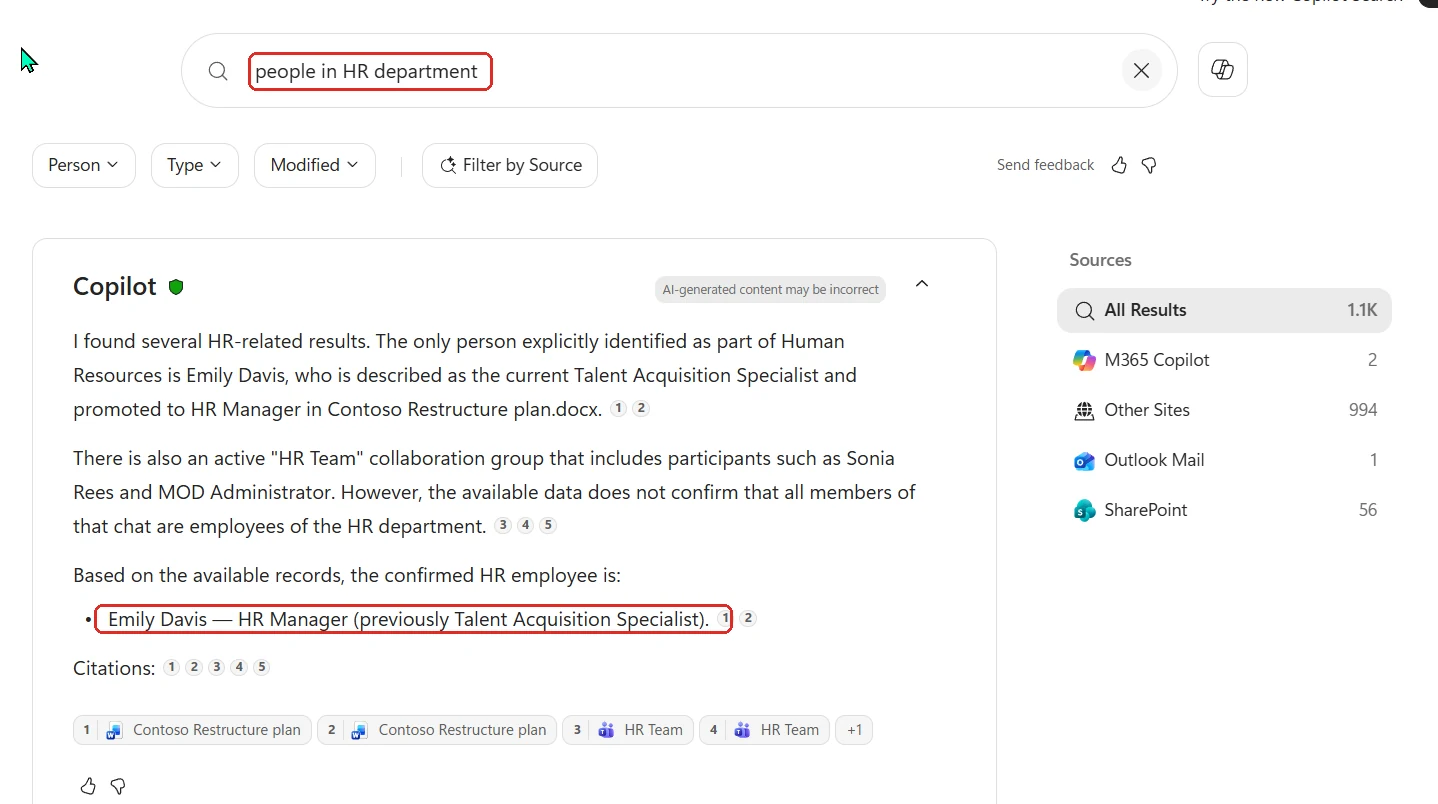Filter sources to M365 Copilot

(x=1224, y=360)
